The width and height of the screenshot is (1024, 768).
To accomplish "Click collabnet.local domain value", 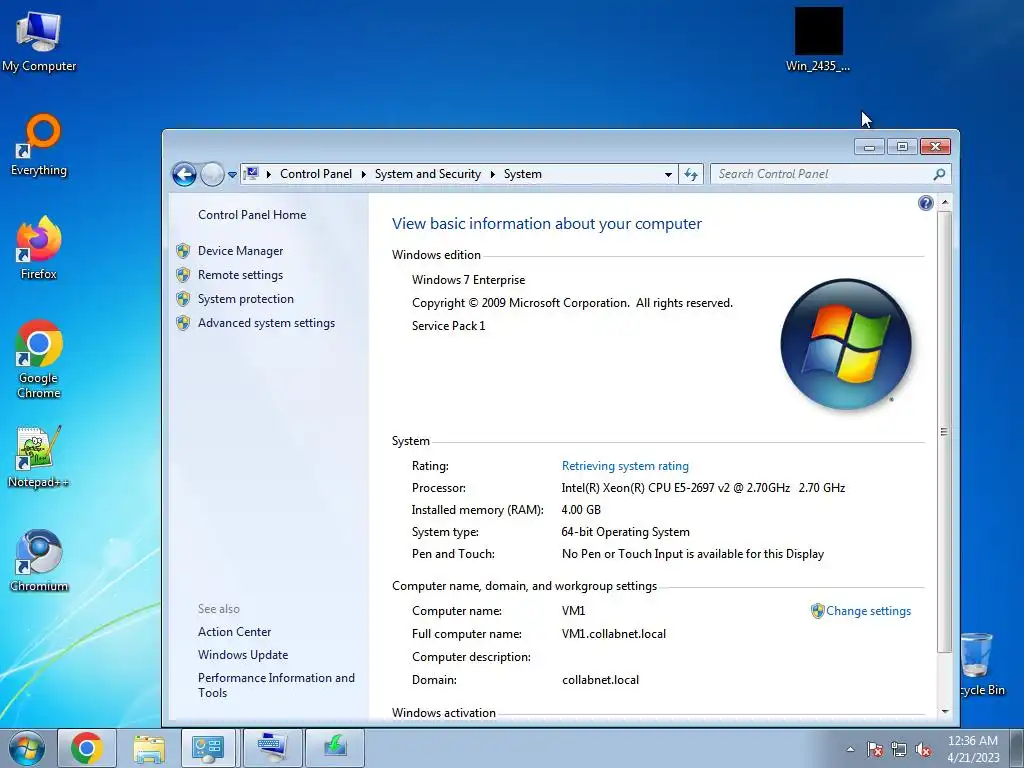I will pos(600,680).
